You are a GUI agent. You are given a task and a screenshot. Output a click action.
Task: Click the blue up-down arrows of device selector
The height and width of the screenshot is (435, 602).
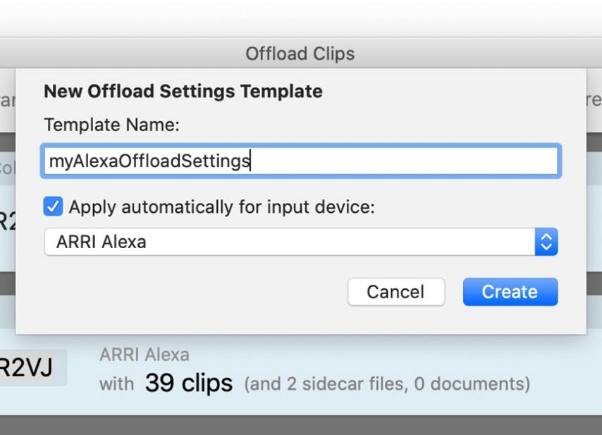[x=546, y=242]
